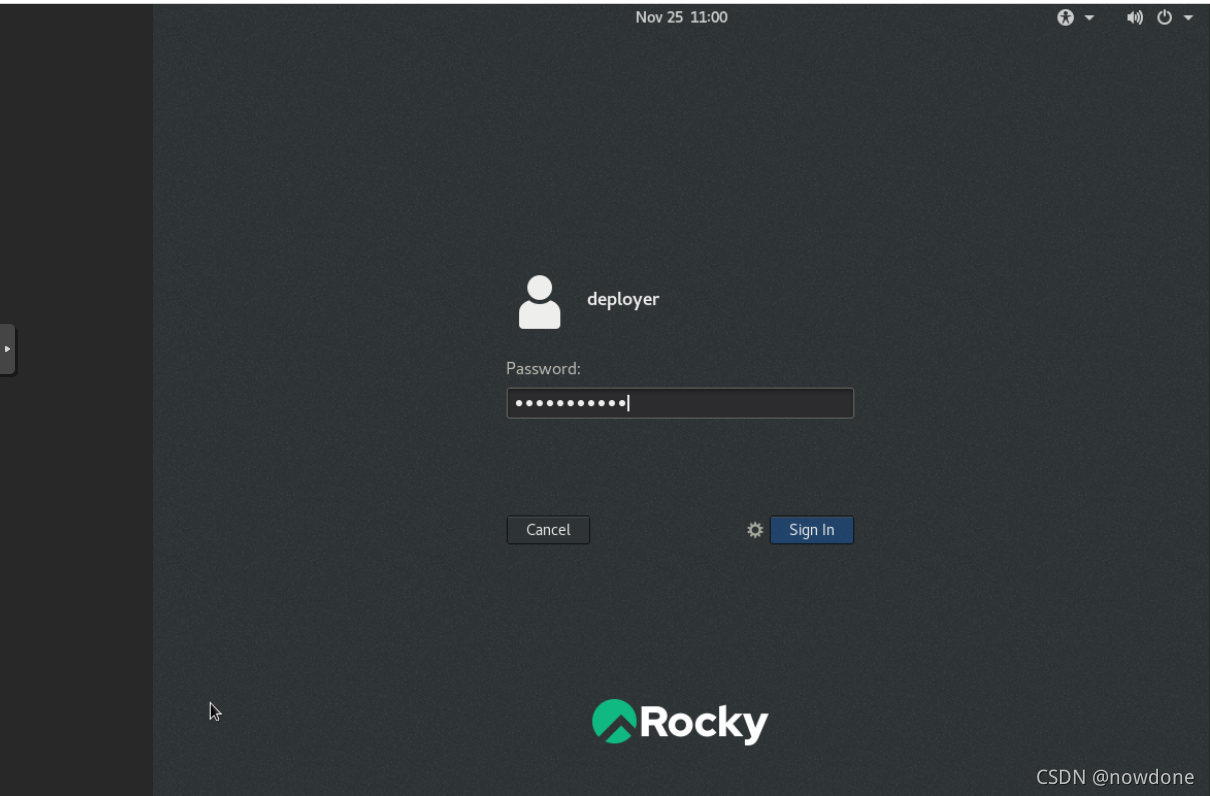Choose a desktop session via the gear dropdown
This screenshot has width=1210, height=796.
[x=755, y=530]
